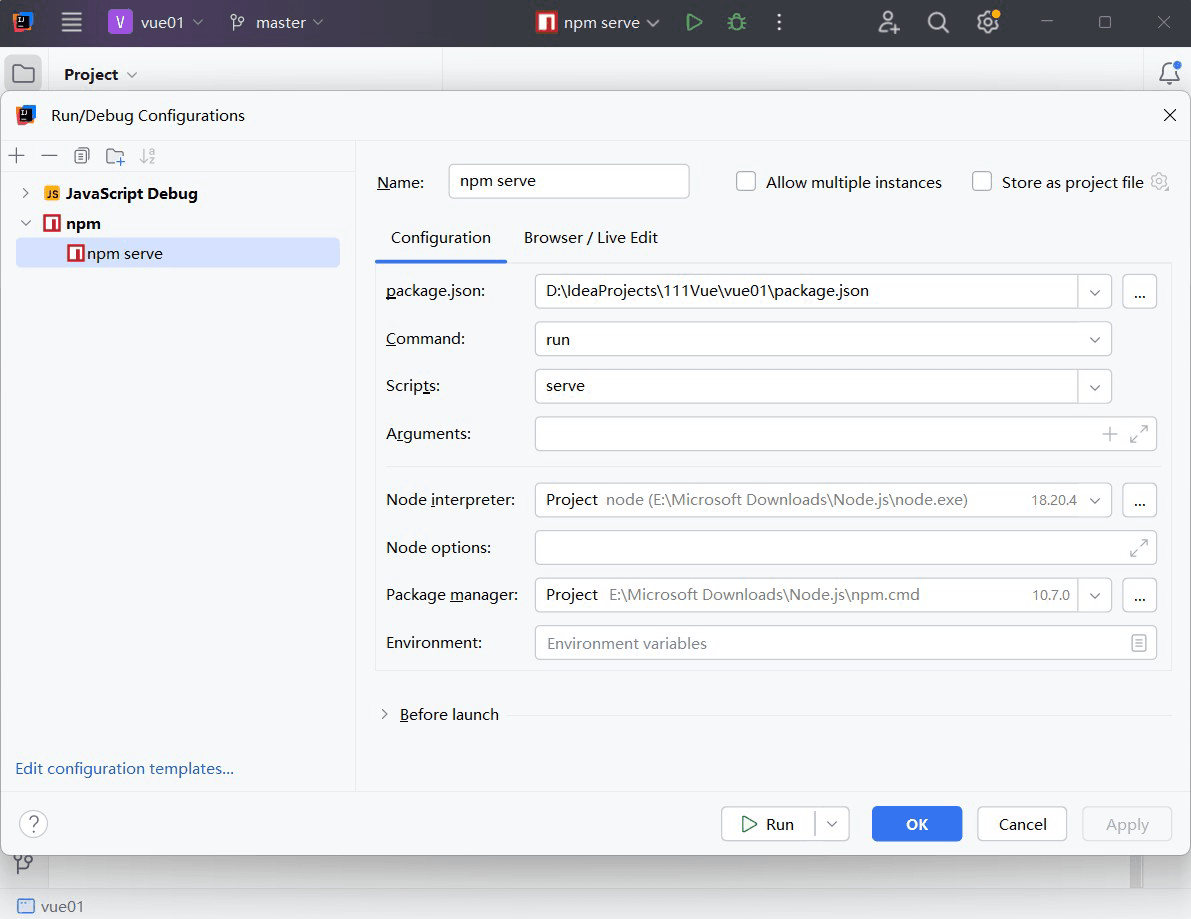The width and height of the screenshot is (1191, 919).
Task: Expand the JavaScript Debug tree node
Action: [26, 193]
